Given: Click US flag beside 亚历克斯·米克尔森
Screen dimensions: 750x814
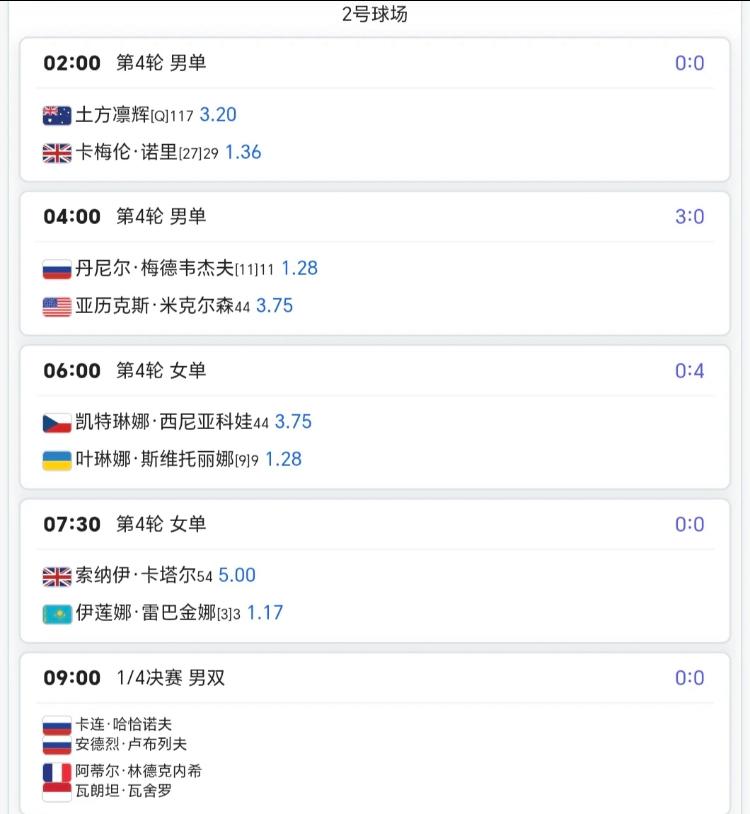Looking at the screenshot, I should click(57, 307).
